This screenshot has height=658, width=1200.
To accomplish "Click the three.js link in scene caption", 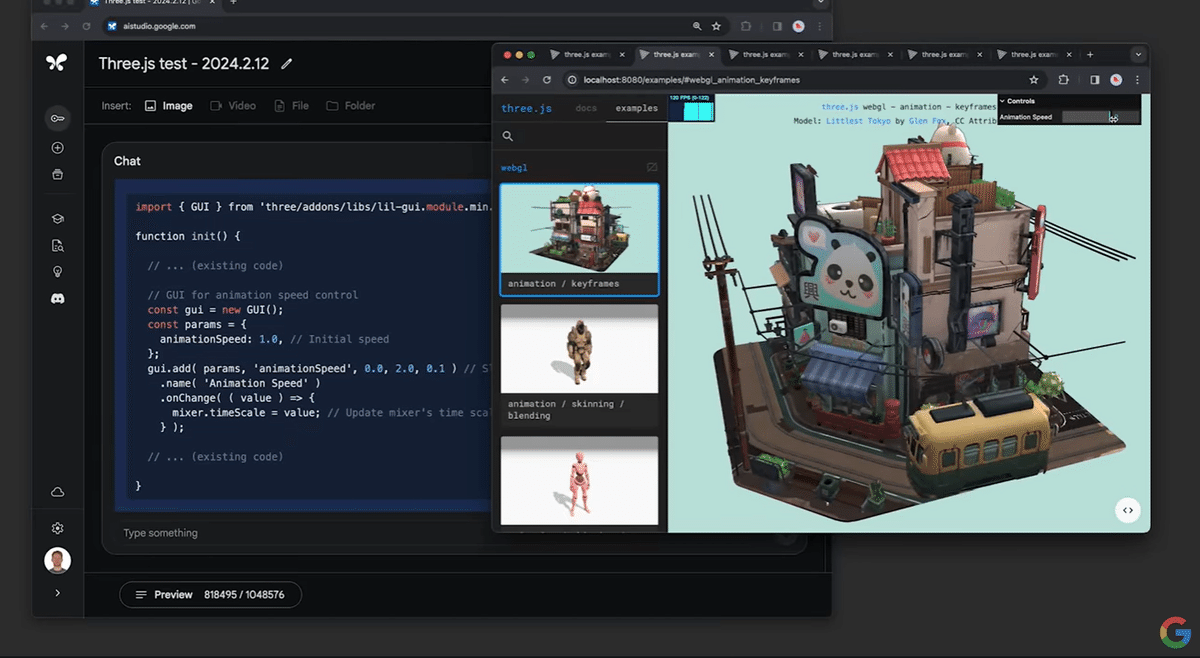I will pos(841,106).
